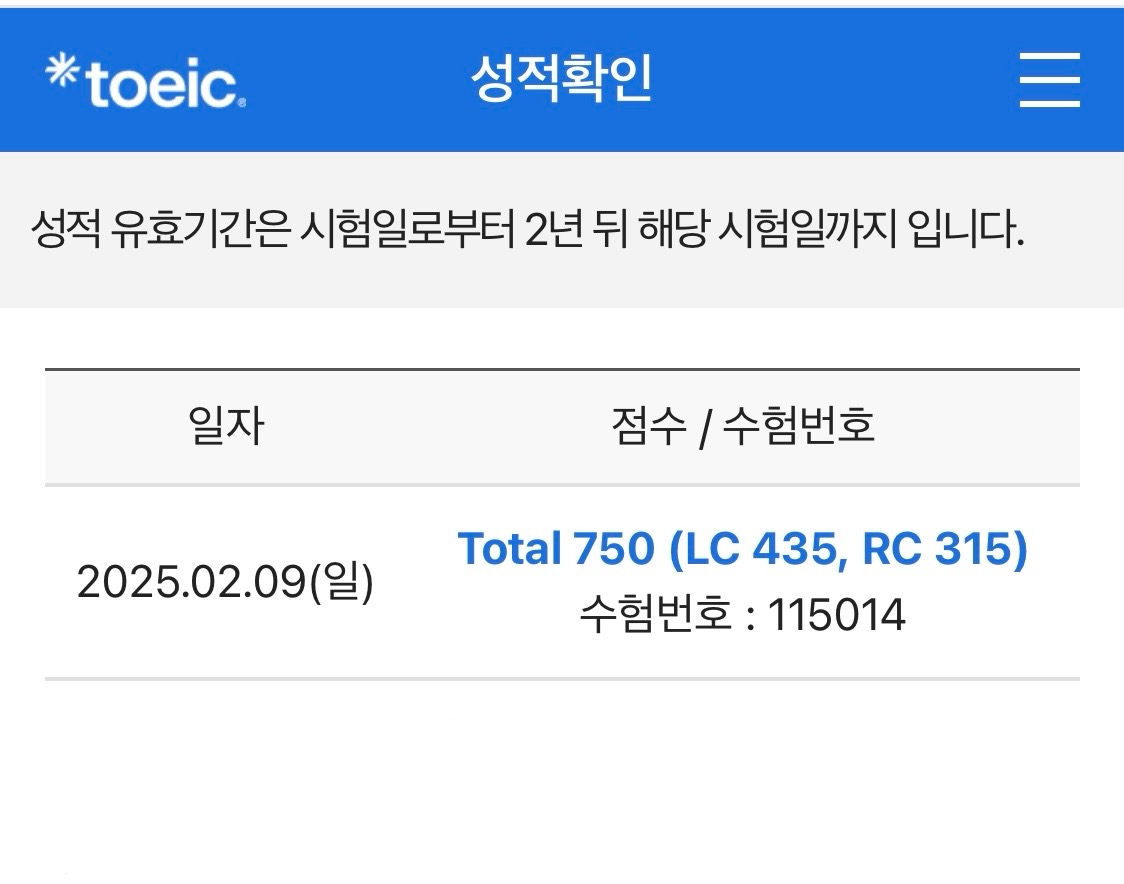
Task: Click the toeic logo
Action: click(x=146, y=80)
